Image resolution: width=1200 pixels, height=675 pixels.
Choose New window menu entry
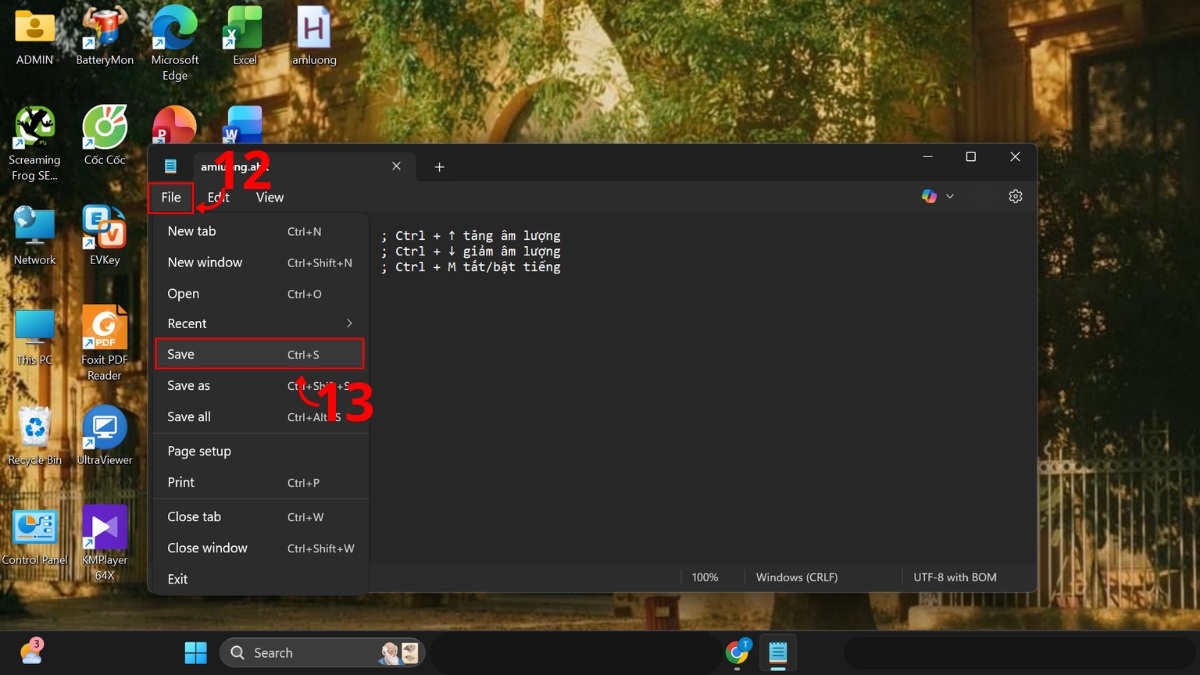coord(259,262)
